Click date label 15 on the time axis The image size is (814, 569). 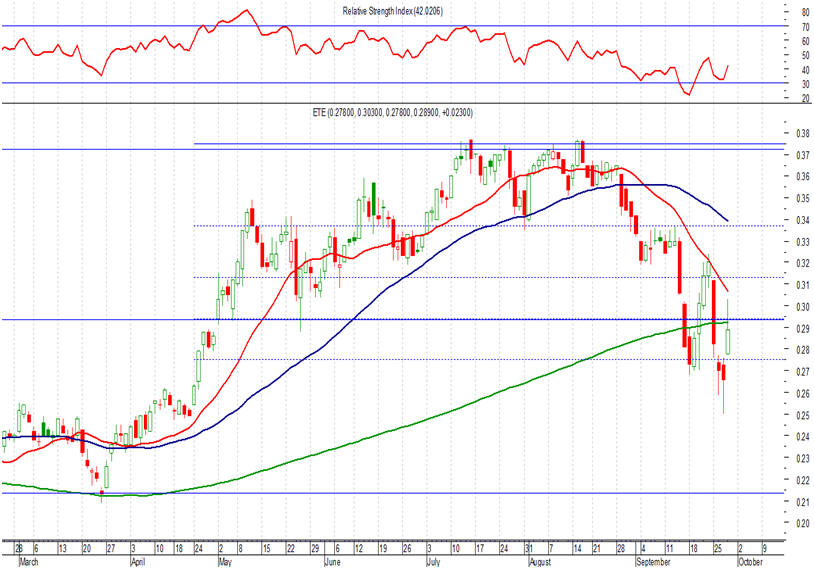[x=266, y=549]
